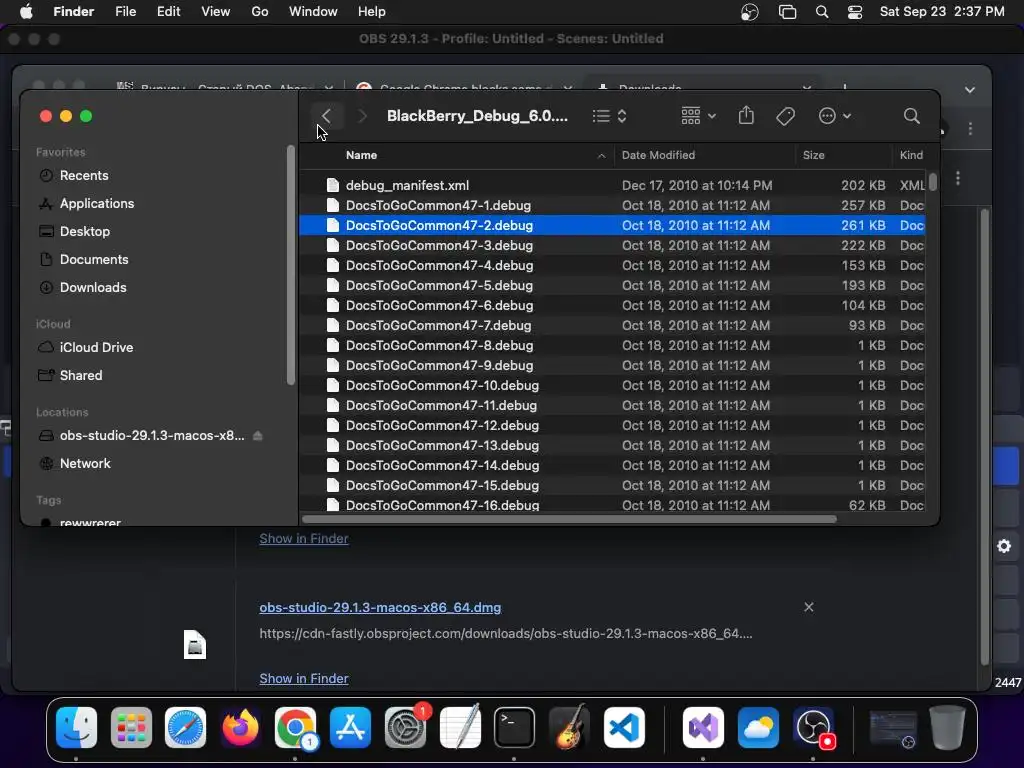1024x768 pixels.
Task: Open Shared in sidebar
Action: click(81, 376)
